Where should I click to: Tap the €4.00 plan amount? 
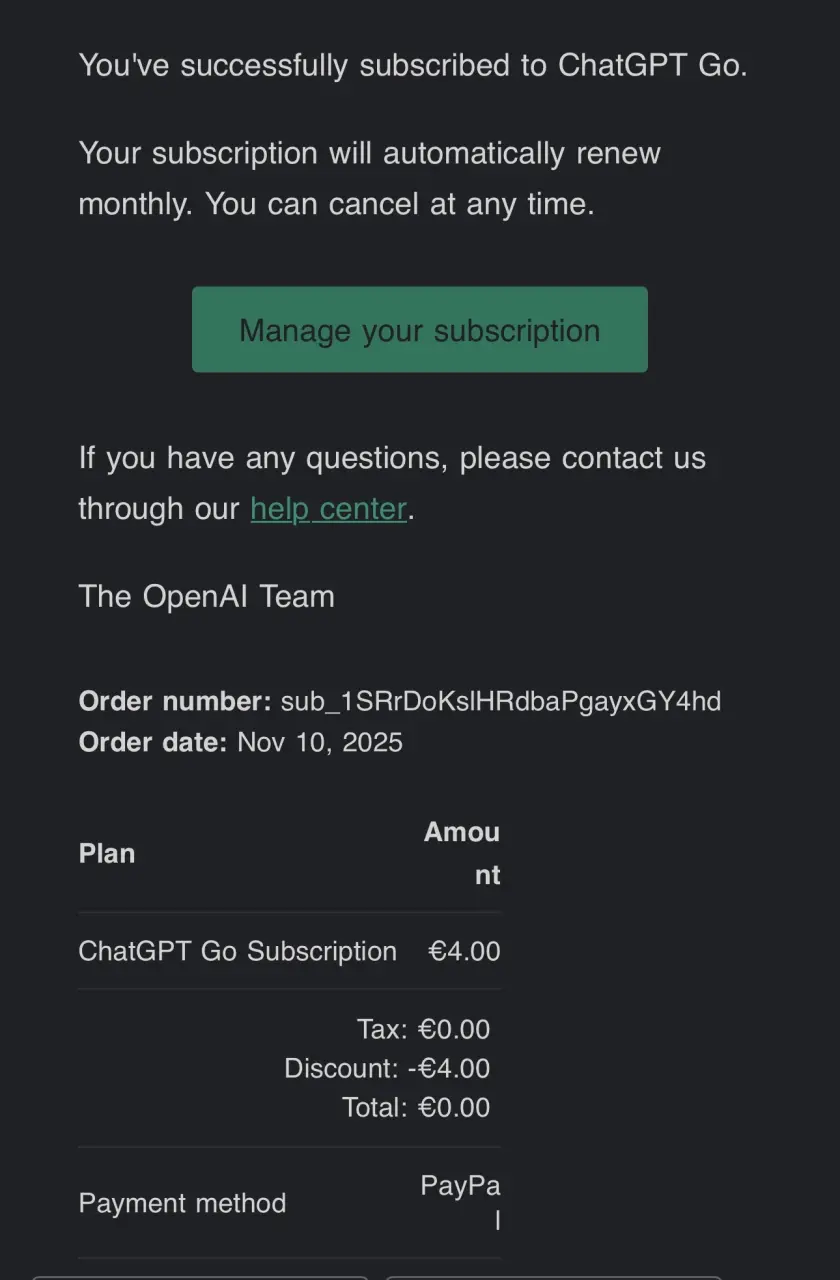(x=464, y=951)
